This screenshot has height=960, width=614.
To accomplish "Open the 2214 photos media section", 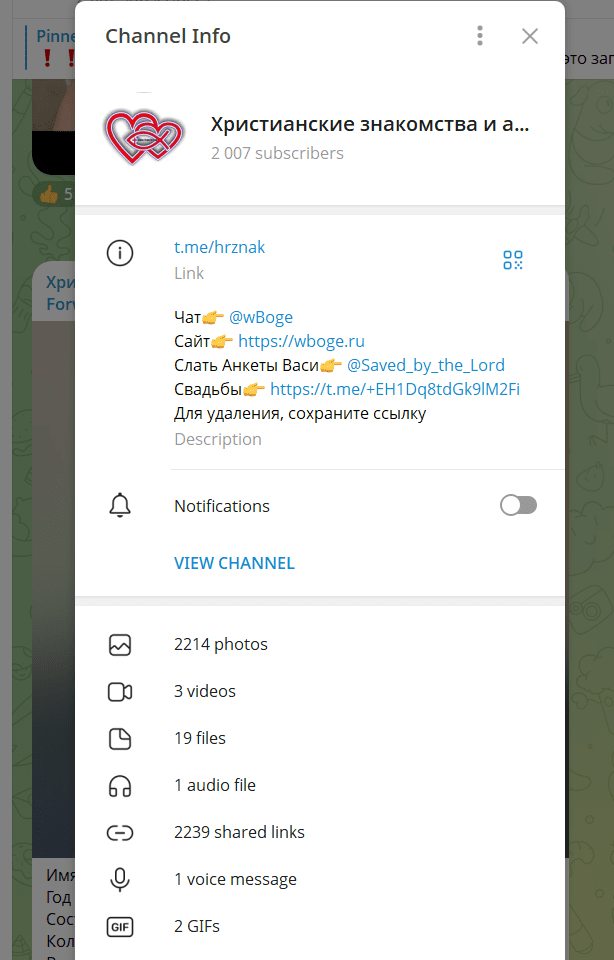I will (x=221, y=645).
